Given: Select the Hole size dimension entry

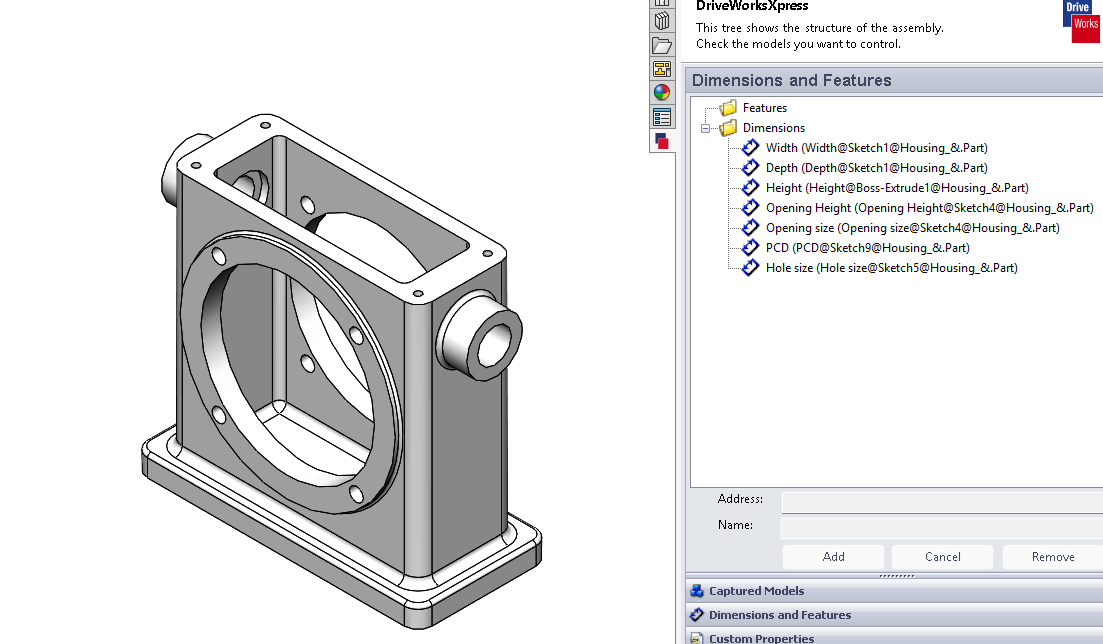Looking at the screenshot, I should click(890, 267).
